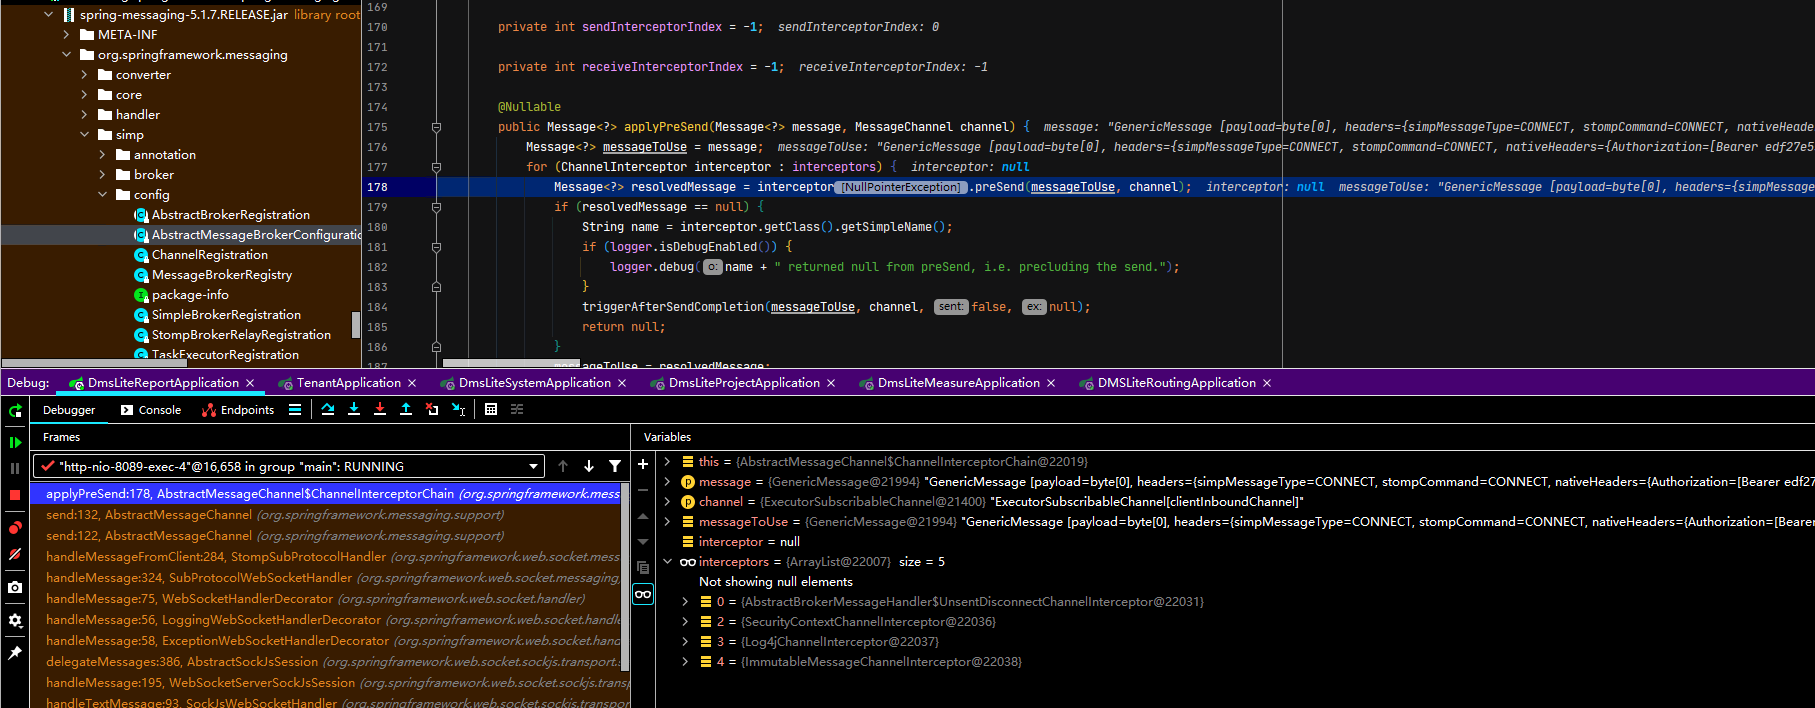Move watch up arrow
The width and height of the screenshot is (1815, 708).
click(643, 516)
